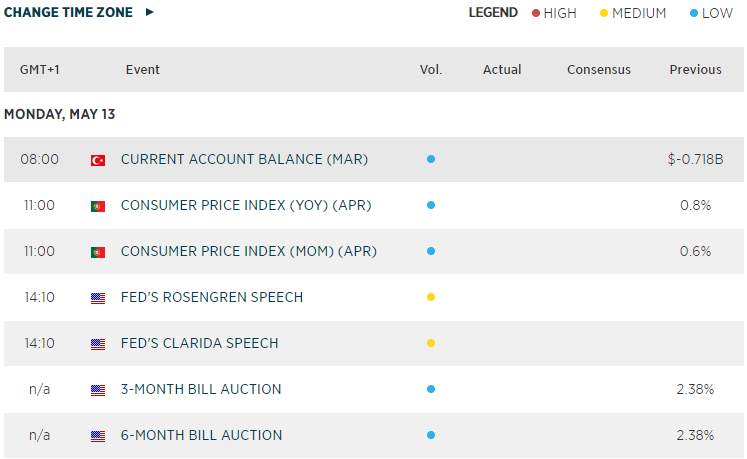Click the previous value 2.38% for 6-Month Bill
Screen dimensions: 747x459
[x=695, y=435]
